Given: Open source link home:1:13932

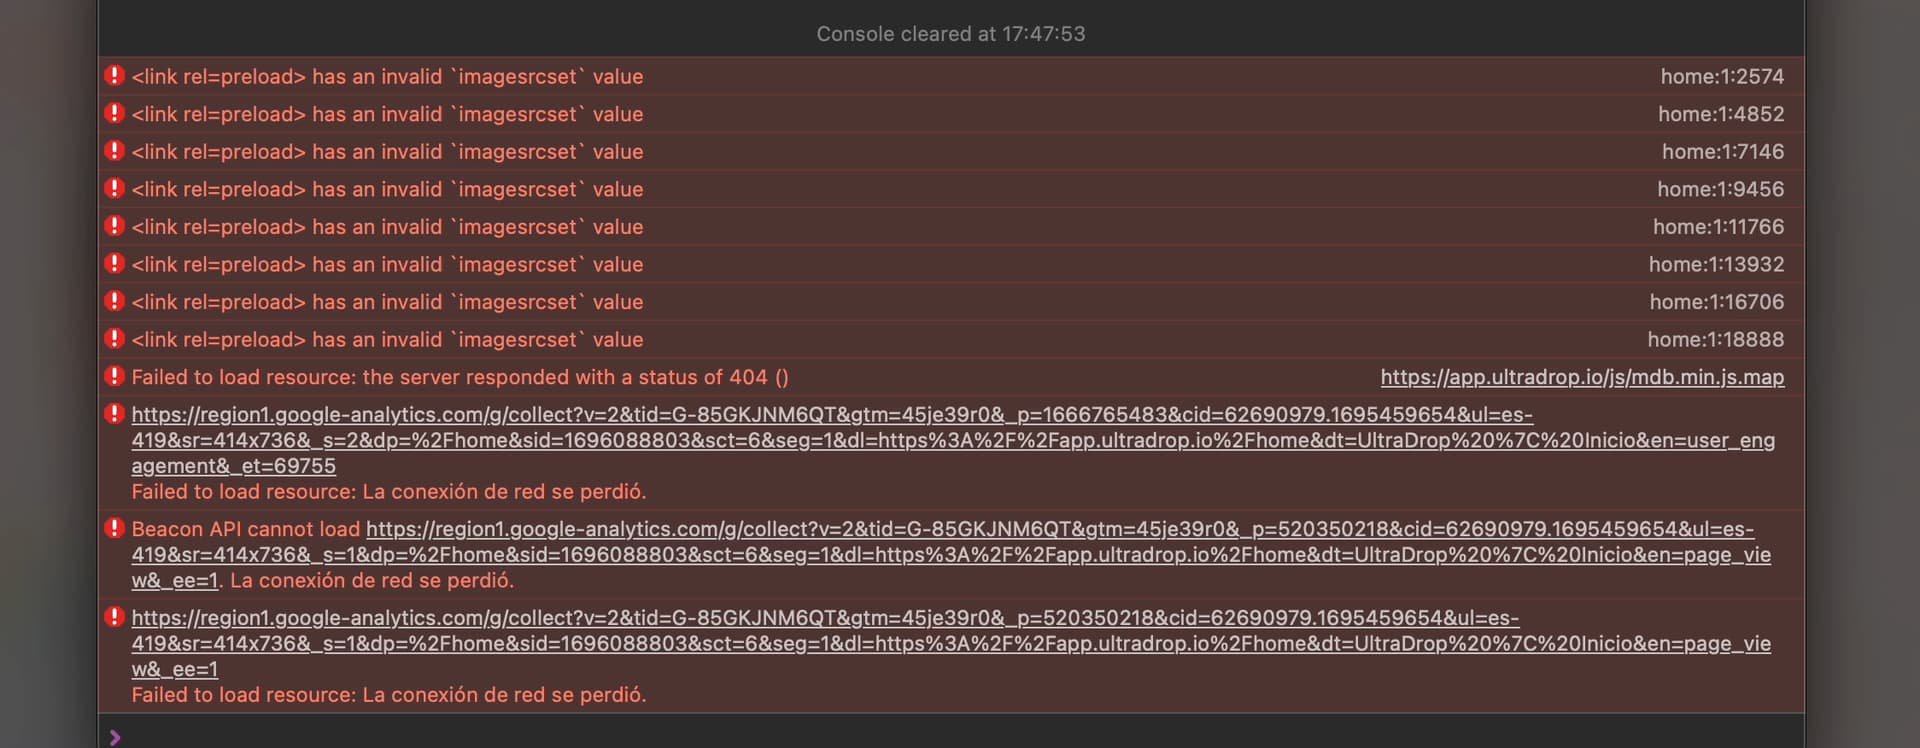Looking at the screenshot, I should (1717, 264).
